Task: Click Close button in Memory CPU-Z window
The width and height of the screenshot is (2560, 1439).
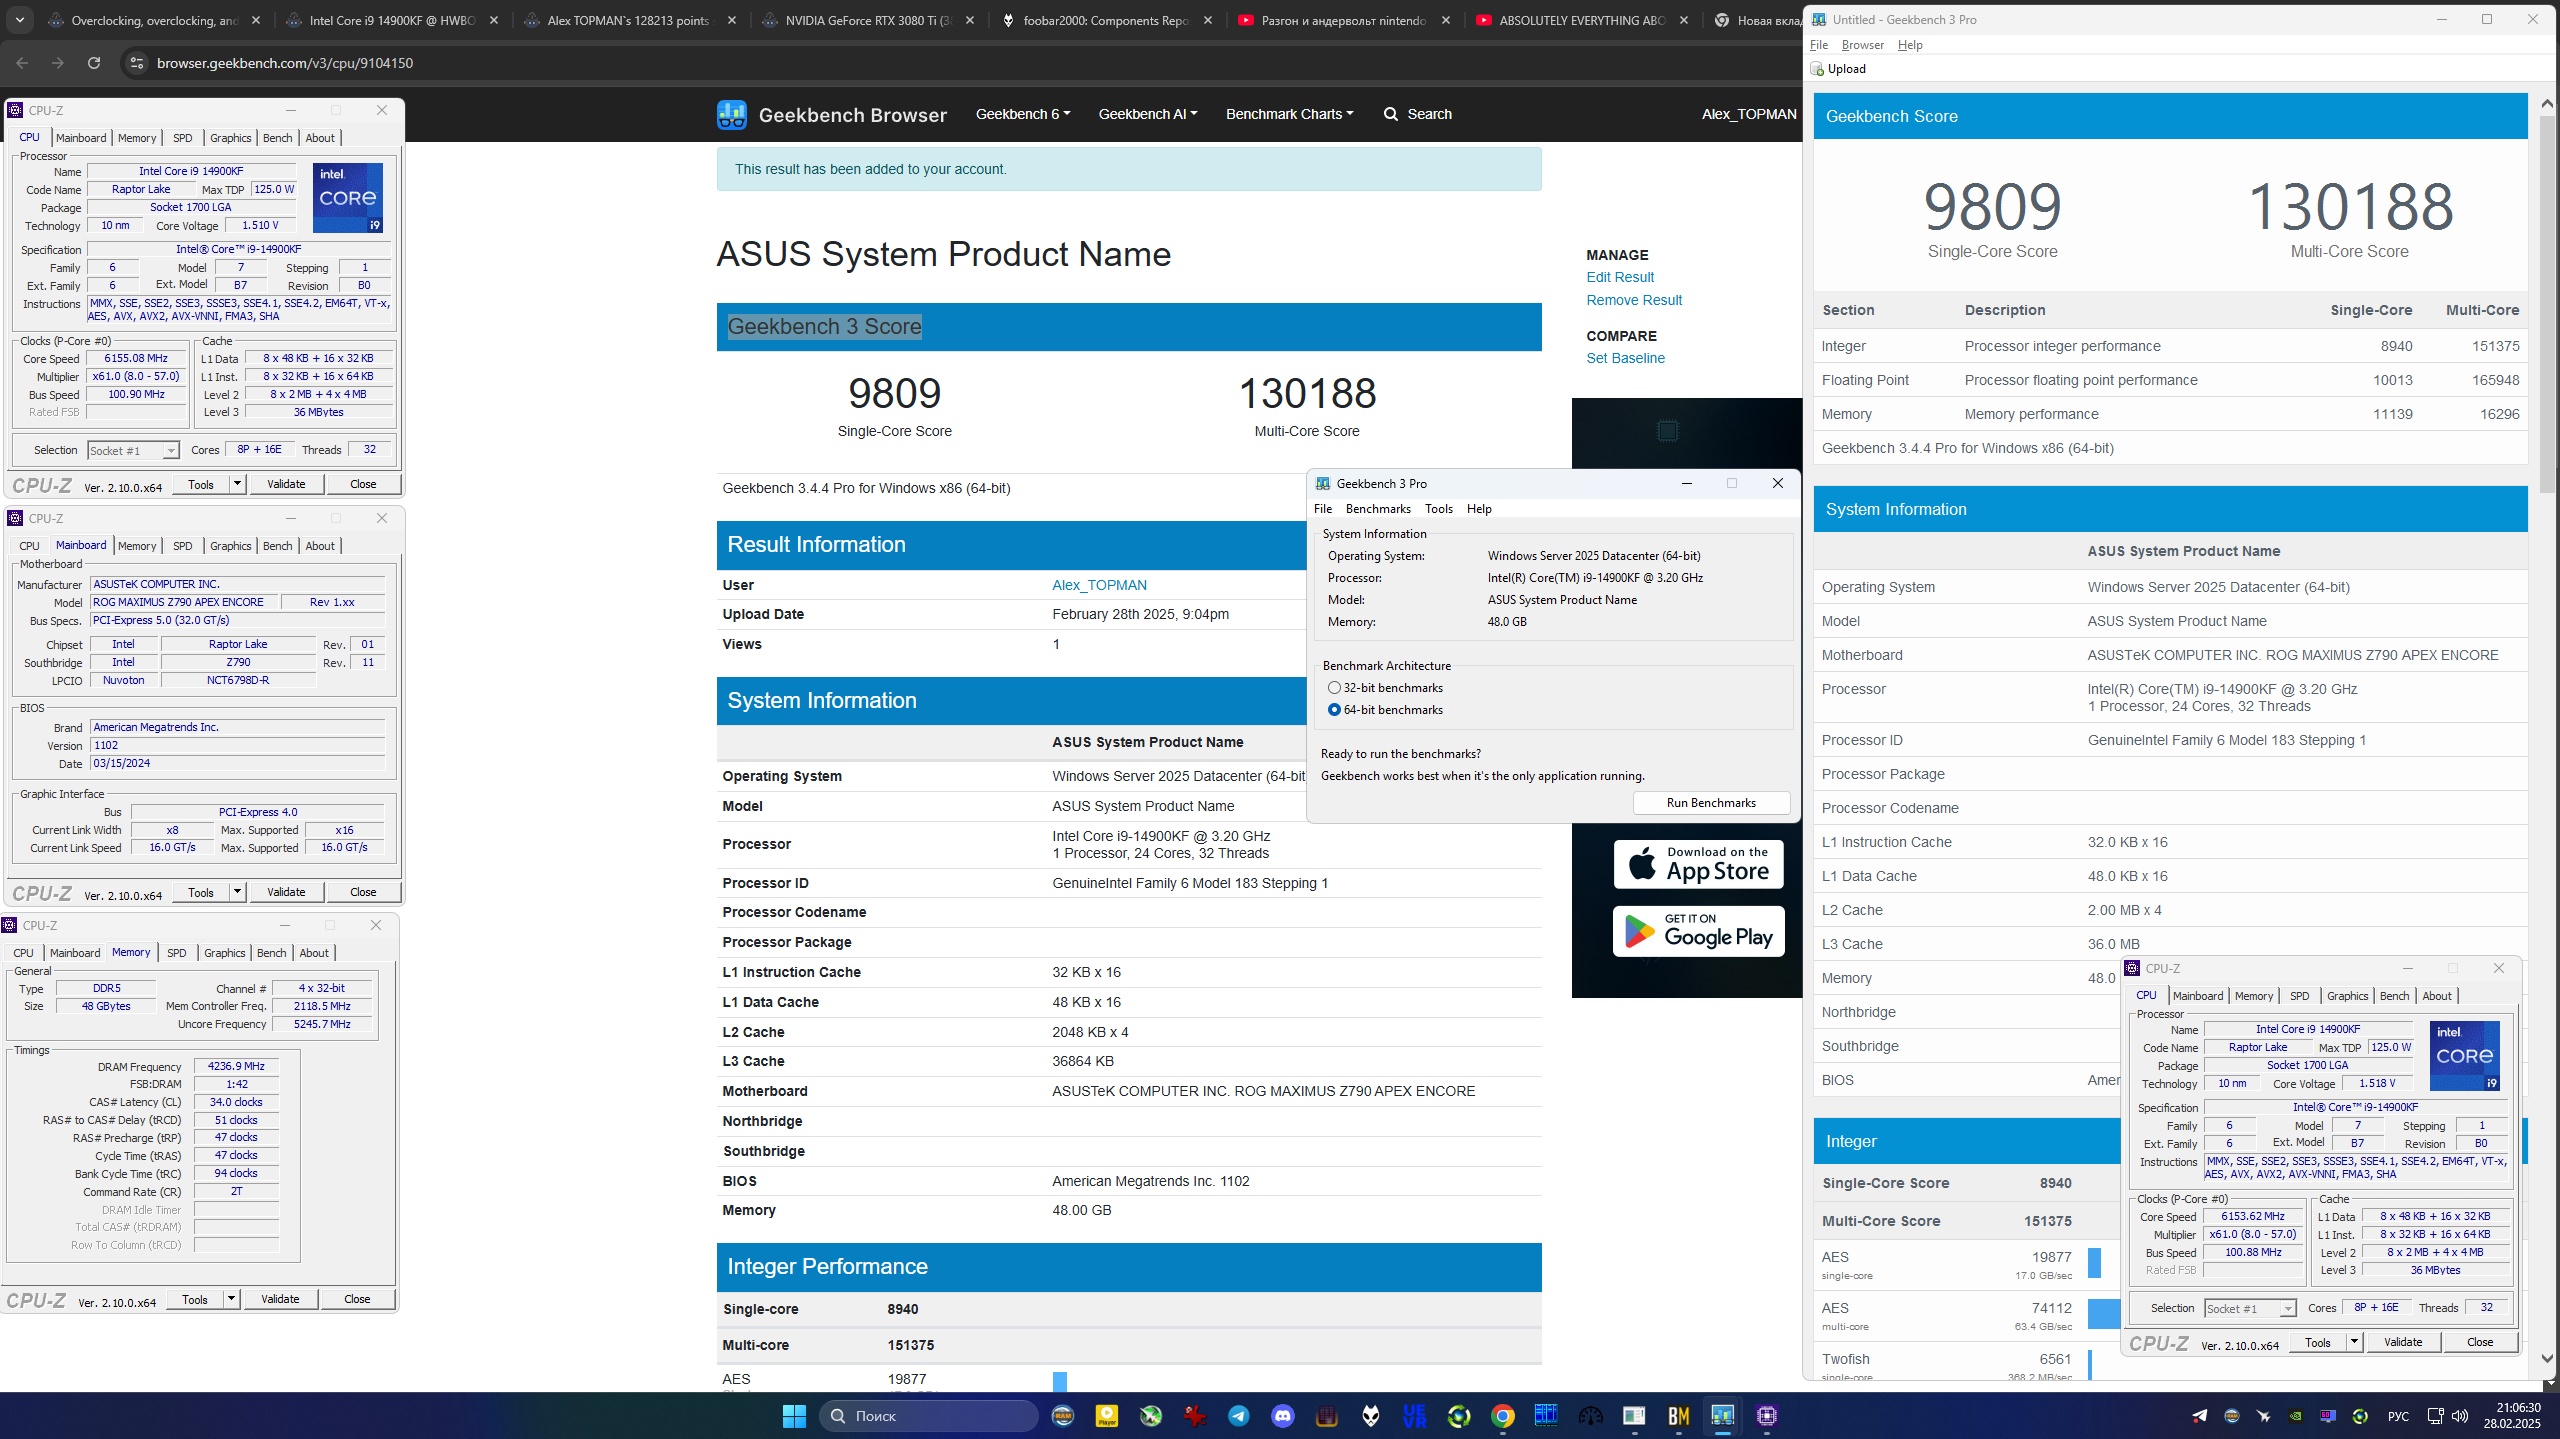Action: [357, 1299]
